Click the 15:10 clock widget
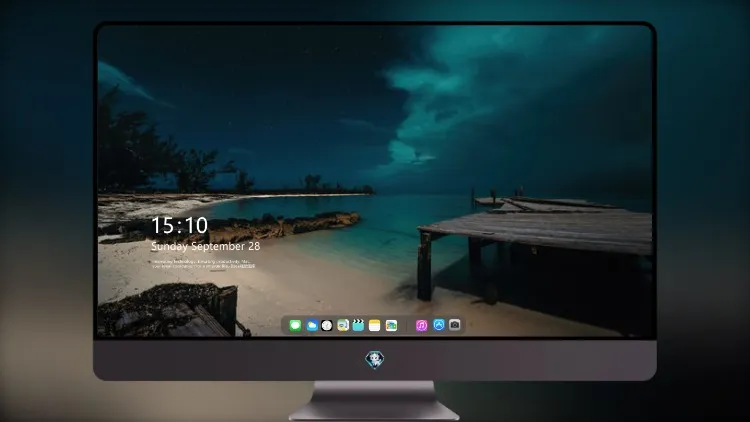 [179, 225]
